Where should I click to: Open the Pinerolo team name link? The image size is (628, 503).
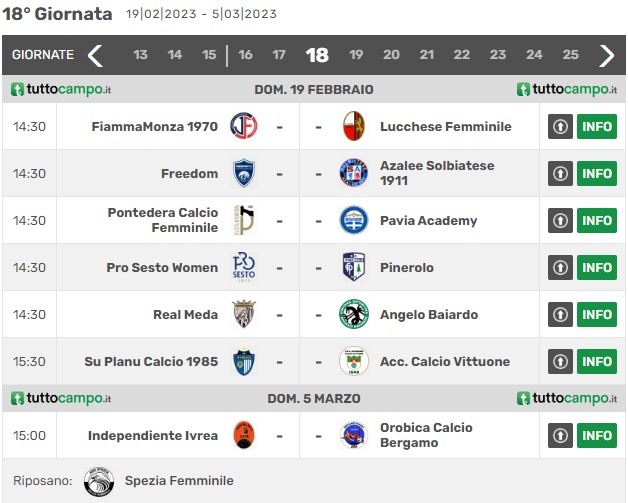pos(407,268)
